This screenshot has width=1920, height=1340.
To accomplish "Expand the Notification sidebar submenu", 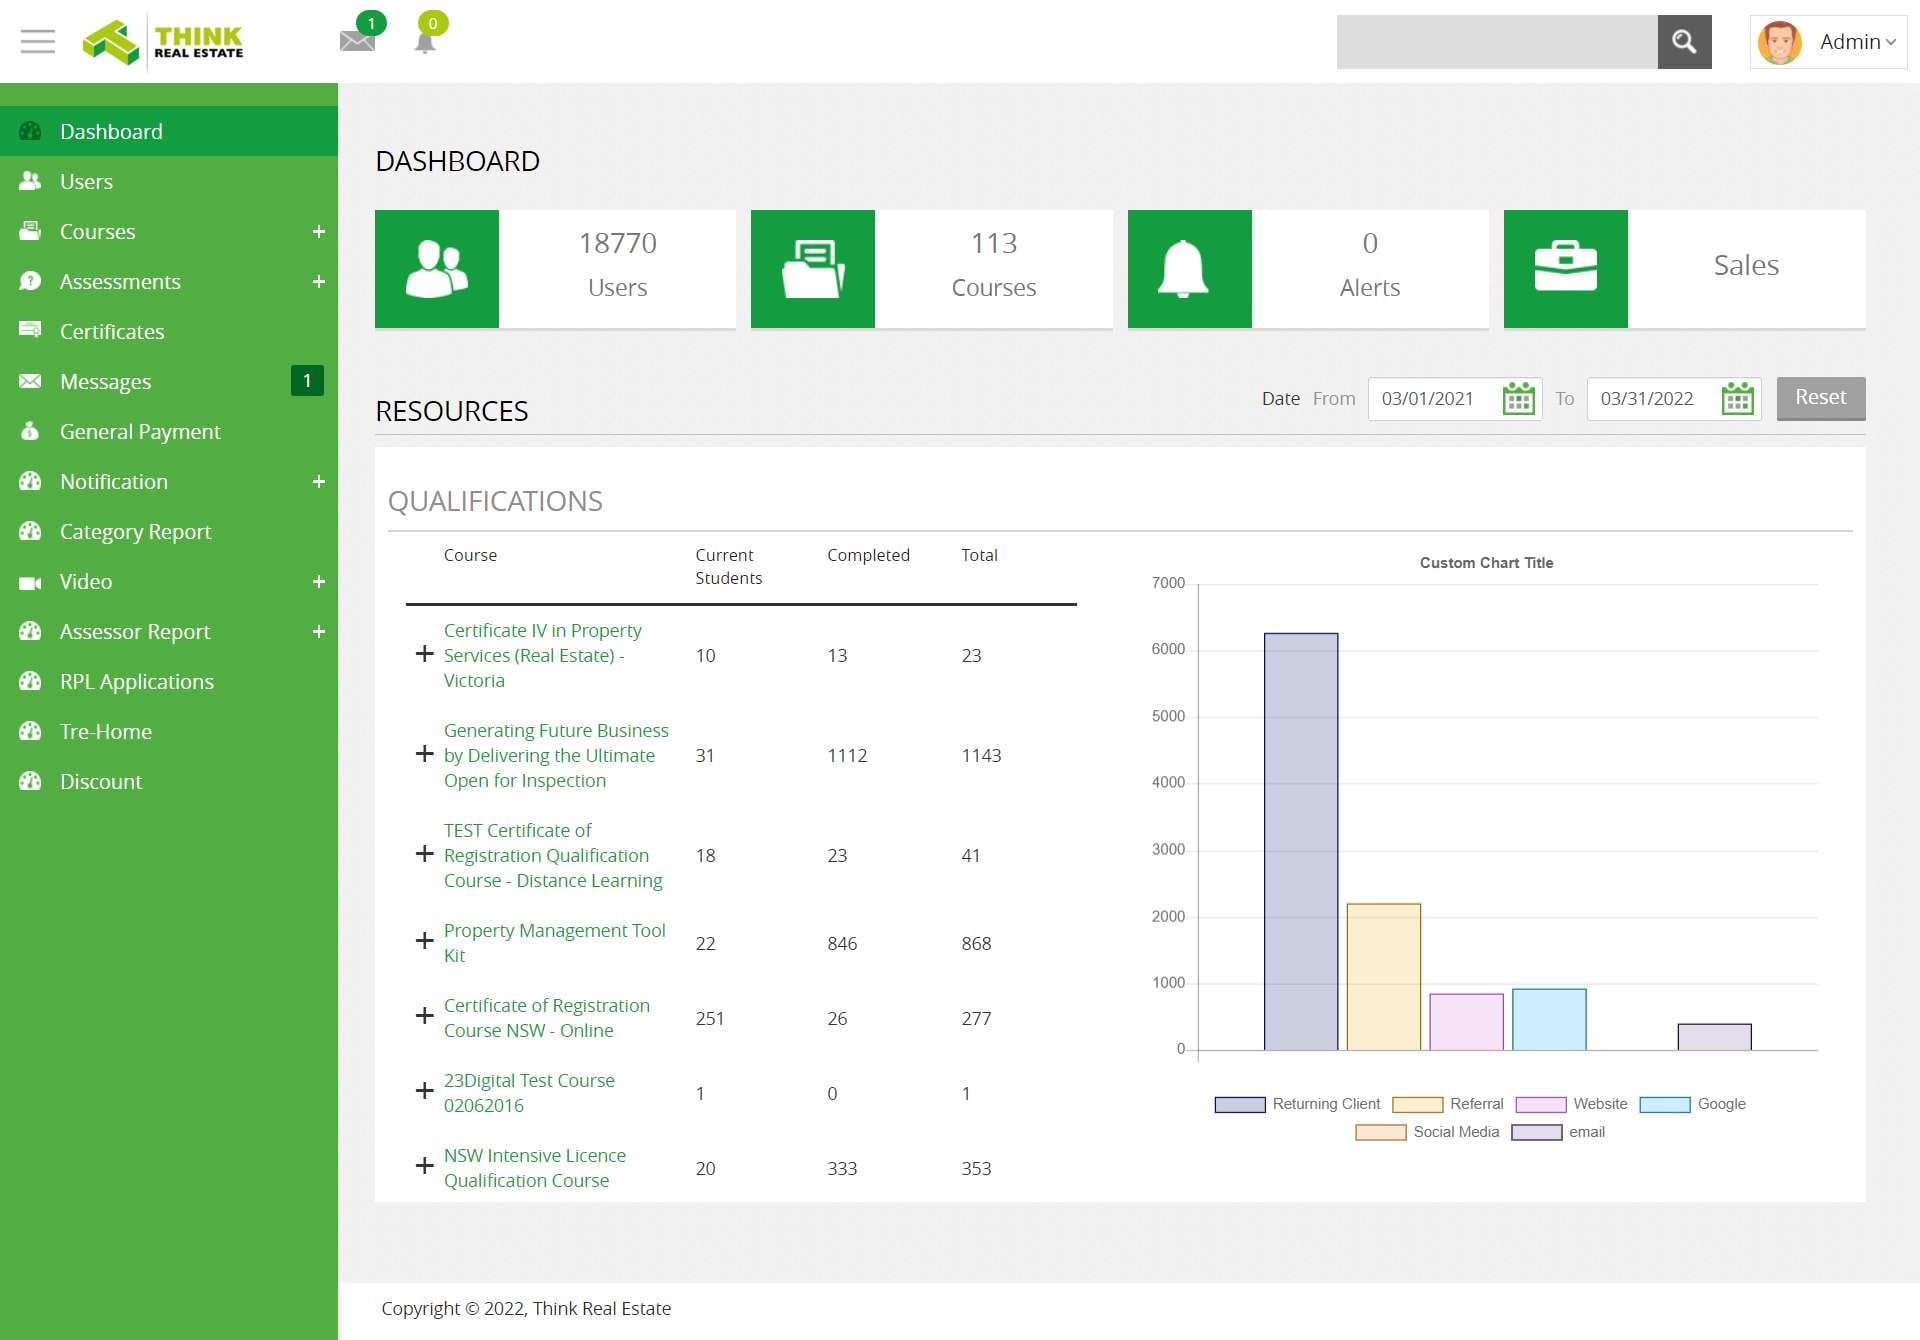I will click(318, 482).
